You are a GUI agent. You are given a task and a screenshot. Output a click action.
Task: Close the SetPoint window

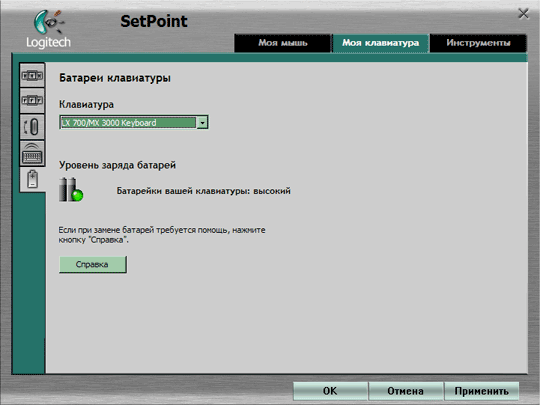(x=523, y=14)
